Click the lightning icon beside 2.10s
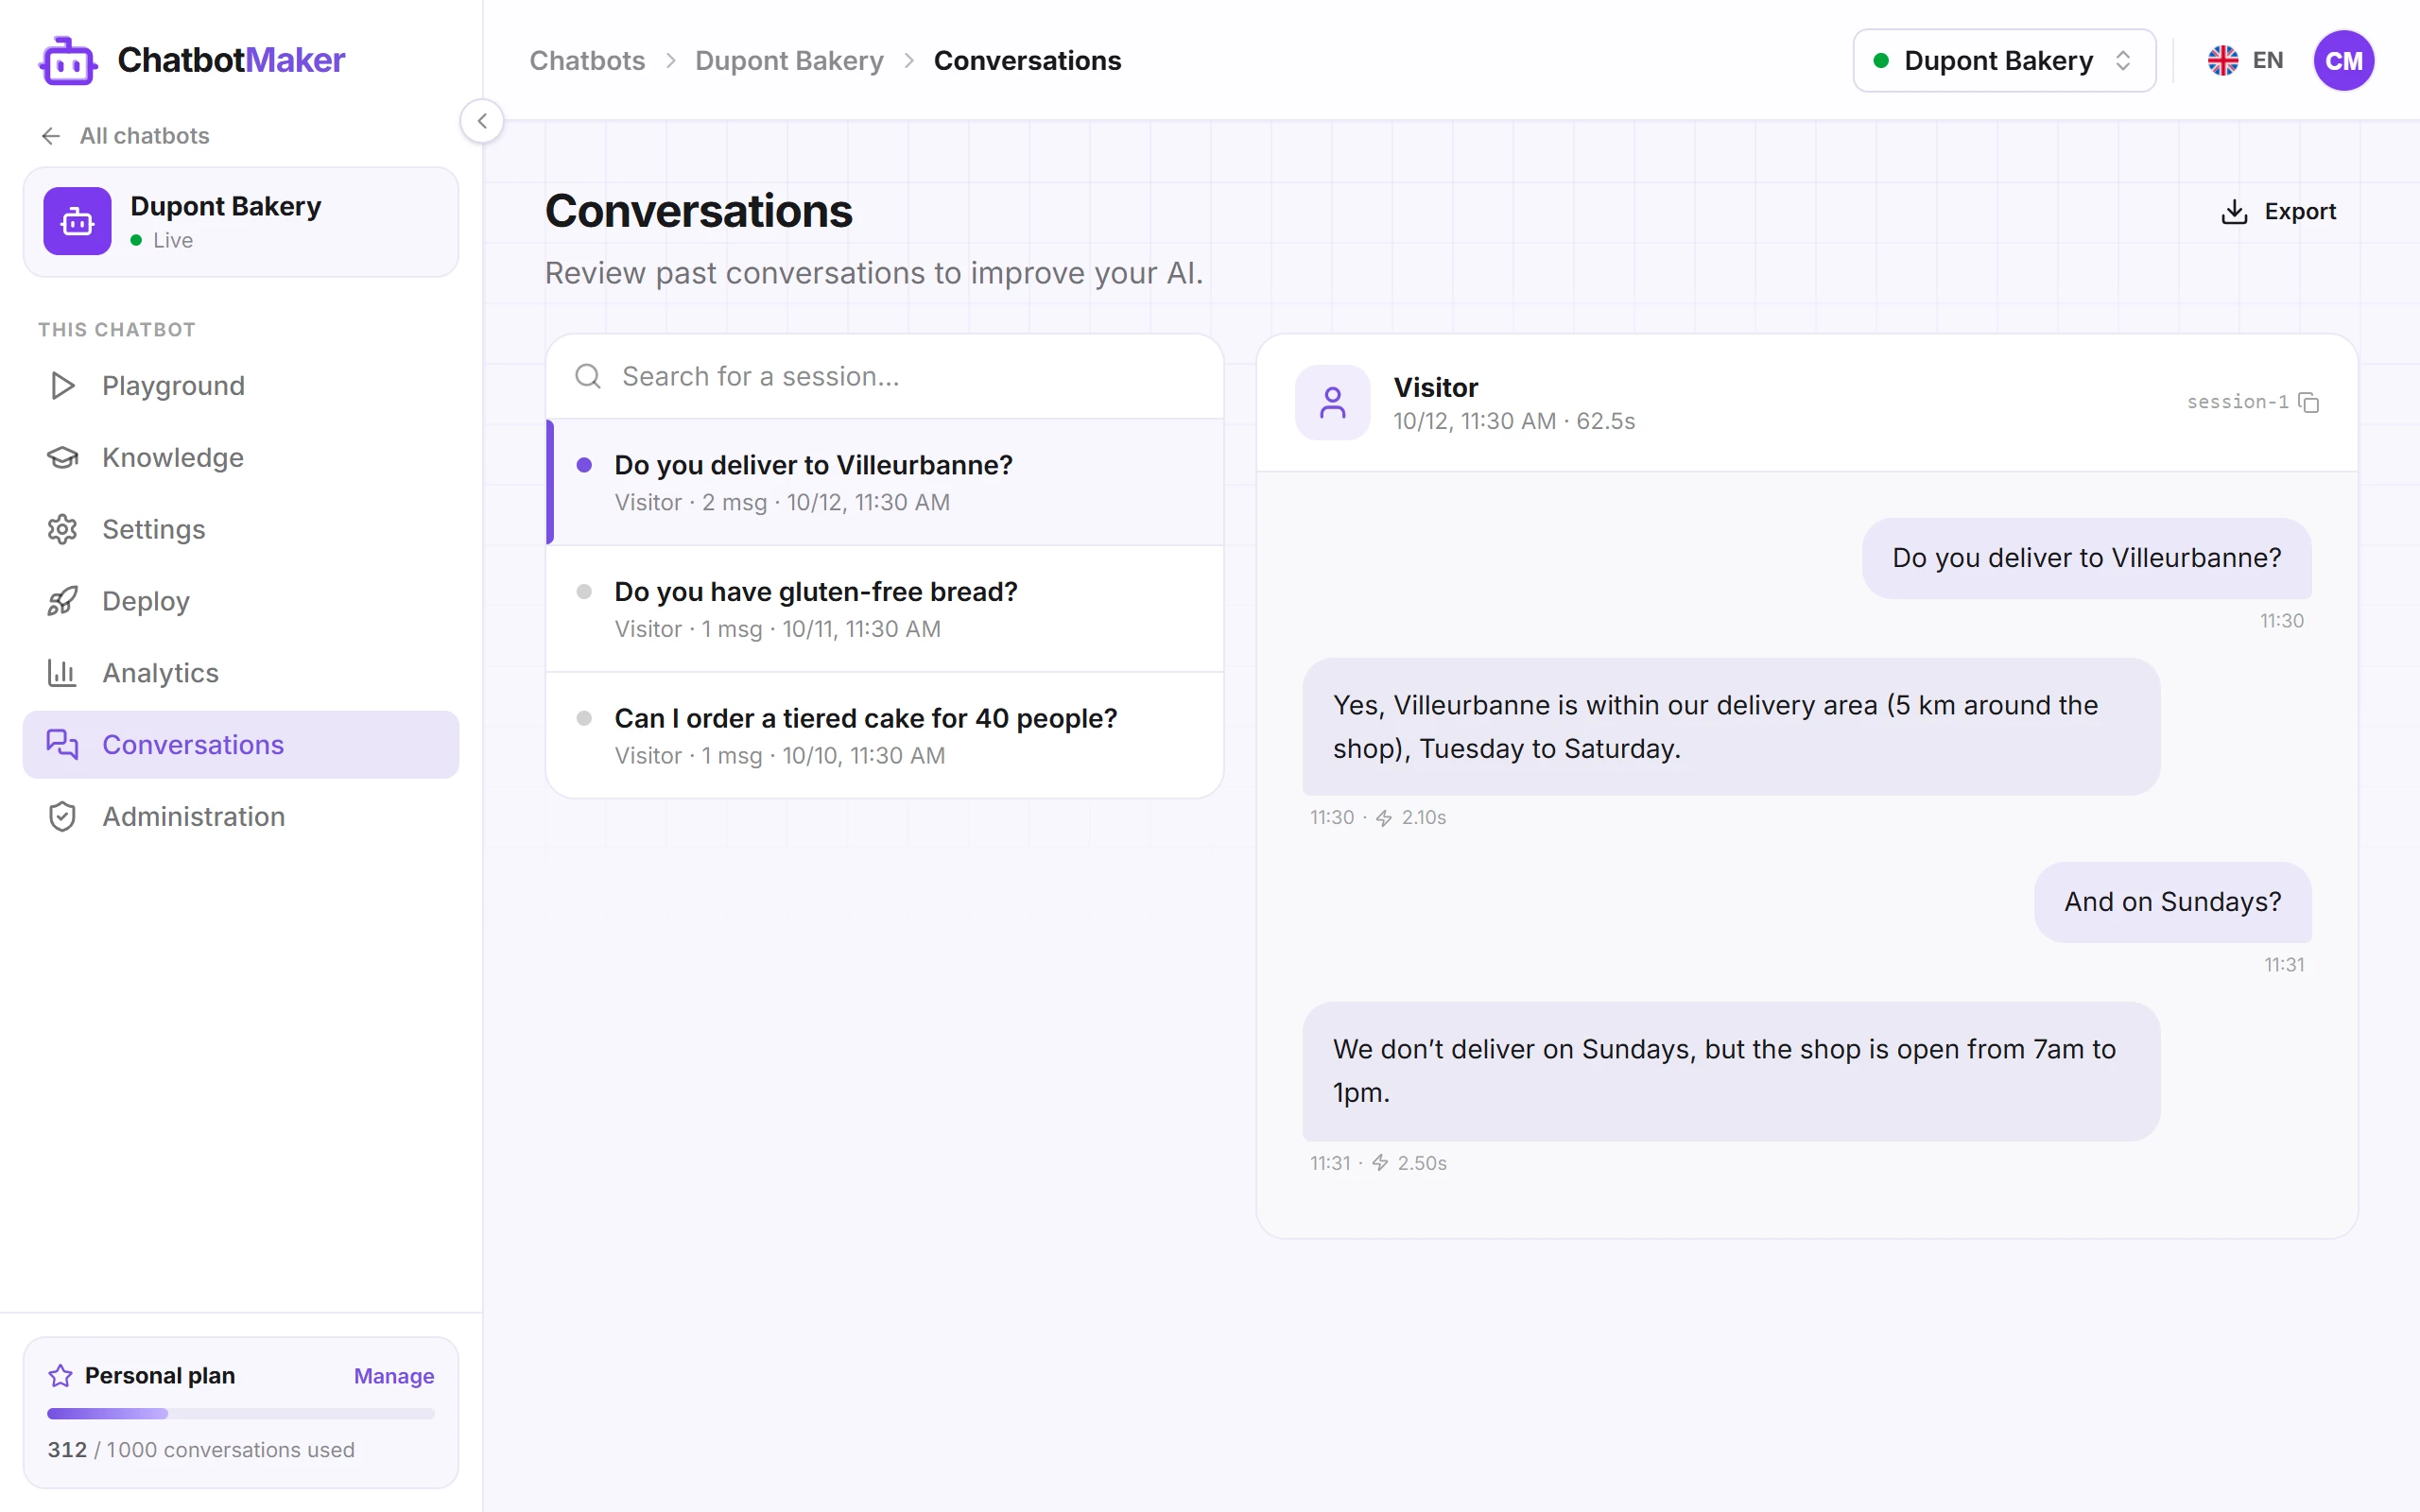2420x1512 pixels. (1384, 818)
